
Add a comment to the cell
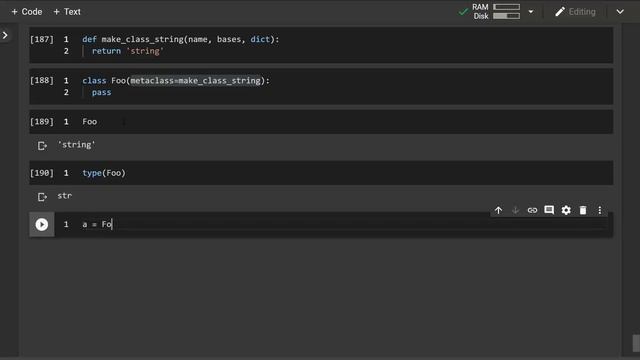(549, 210)
